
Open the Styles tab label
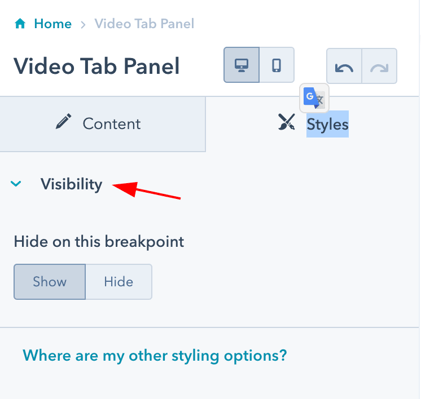(x=328, y=124)
